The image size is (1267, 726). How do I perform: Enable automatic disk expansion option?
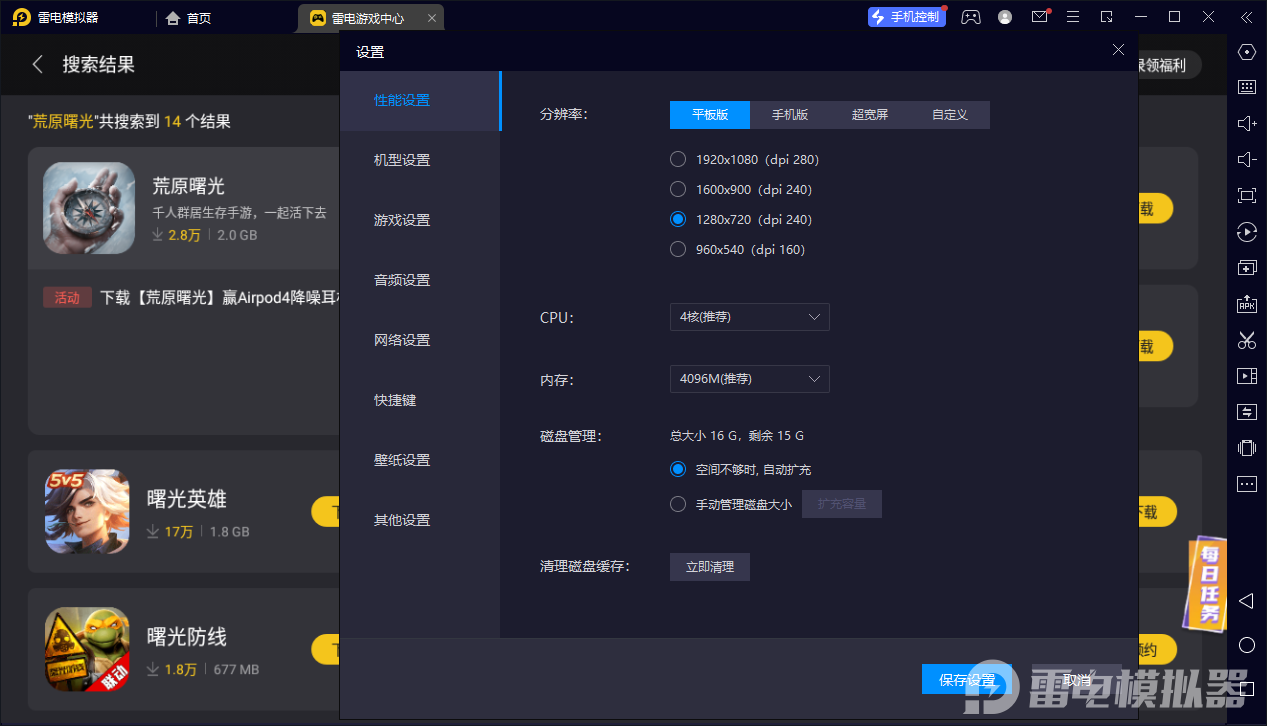pyautogui.click(x=677, y=468)
